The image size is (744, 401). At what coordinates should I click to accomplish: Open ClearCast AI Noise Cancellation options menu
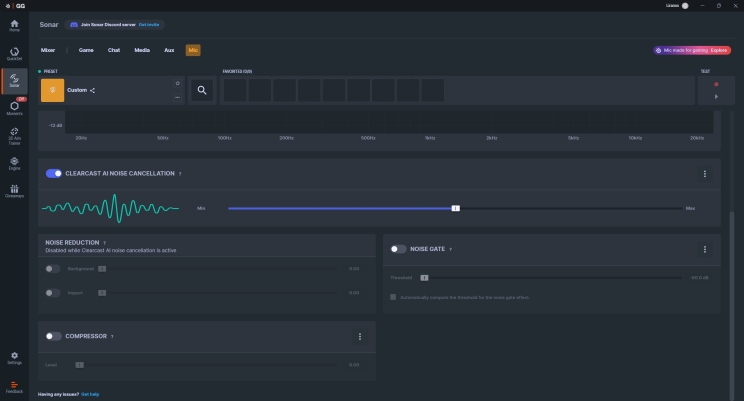(x=704, y=173)
